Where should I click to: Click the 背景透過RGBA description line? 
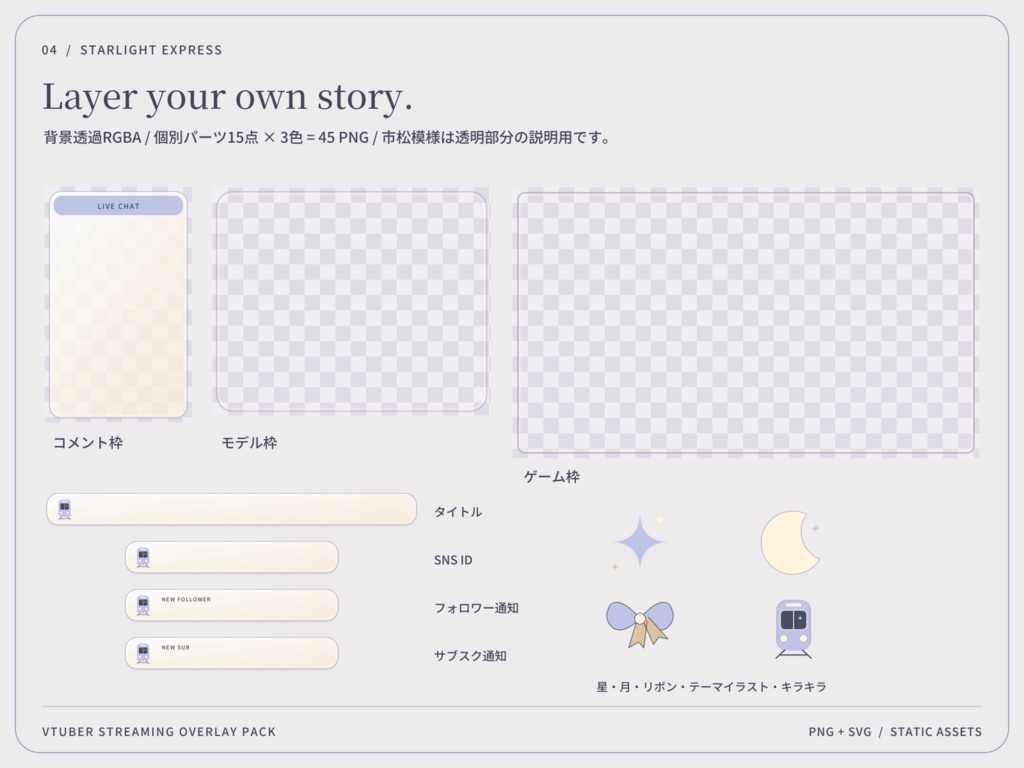pos(327,138)
